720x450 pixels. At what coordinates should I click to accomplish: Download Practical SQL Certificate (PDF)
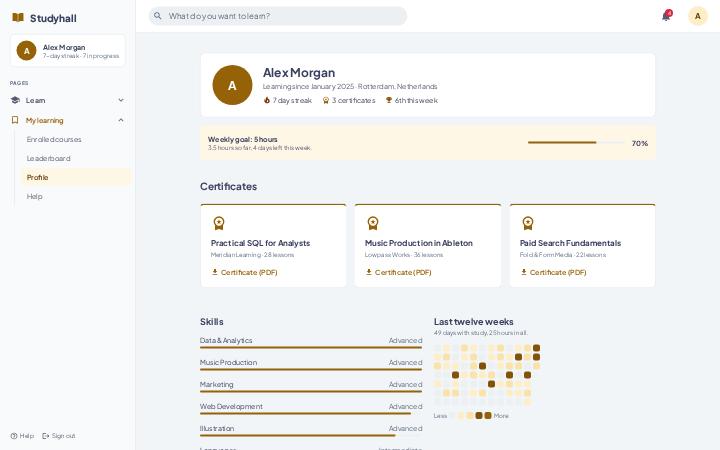[244, 272]
